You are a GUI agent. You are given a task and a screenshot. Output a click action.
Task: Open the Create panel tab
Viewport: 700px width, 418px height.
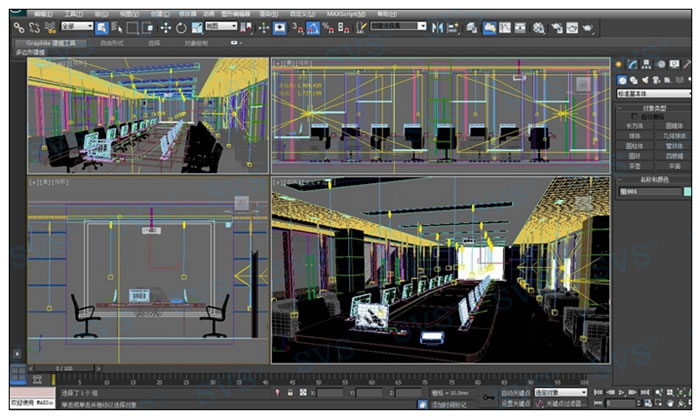point(620,64)
